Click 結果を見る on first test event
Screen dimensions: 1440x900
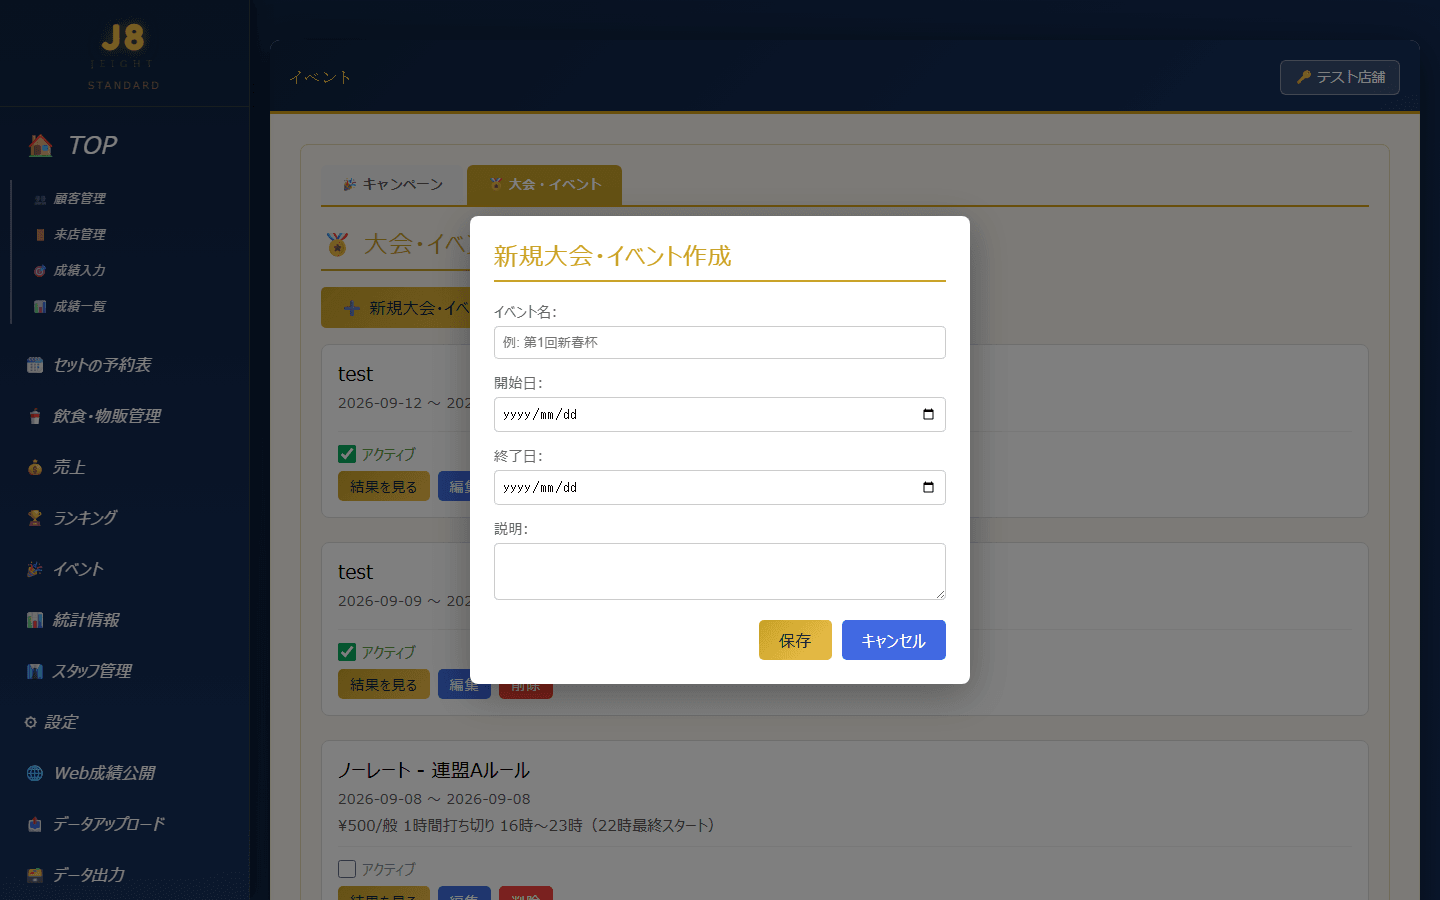coord(384,487)
